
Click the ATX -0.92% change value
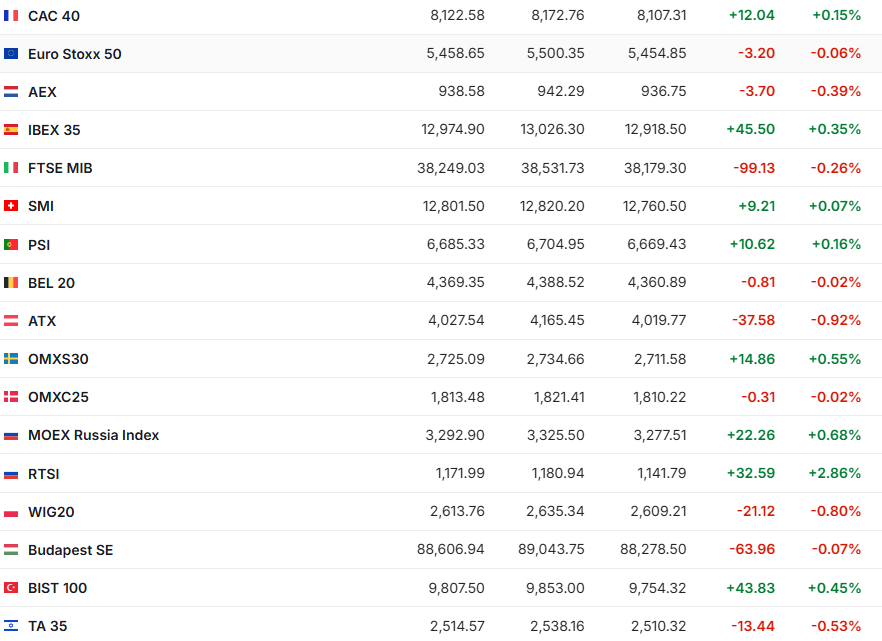click(x=836, y=321)
